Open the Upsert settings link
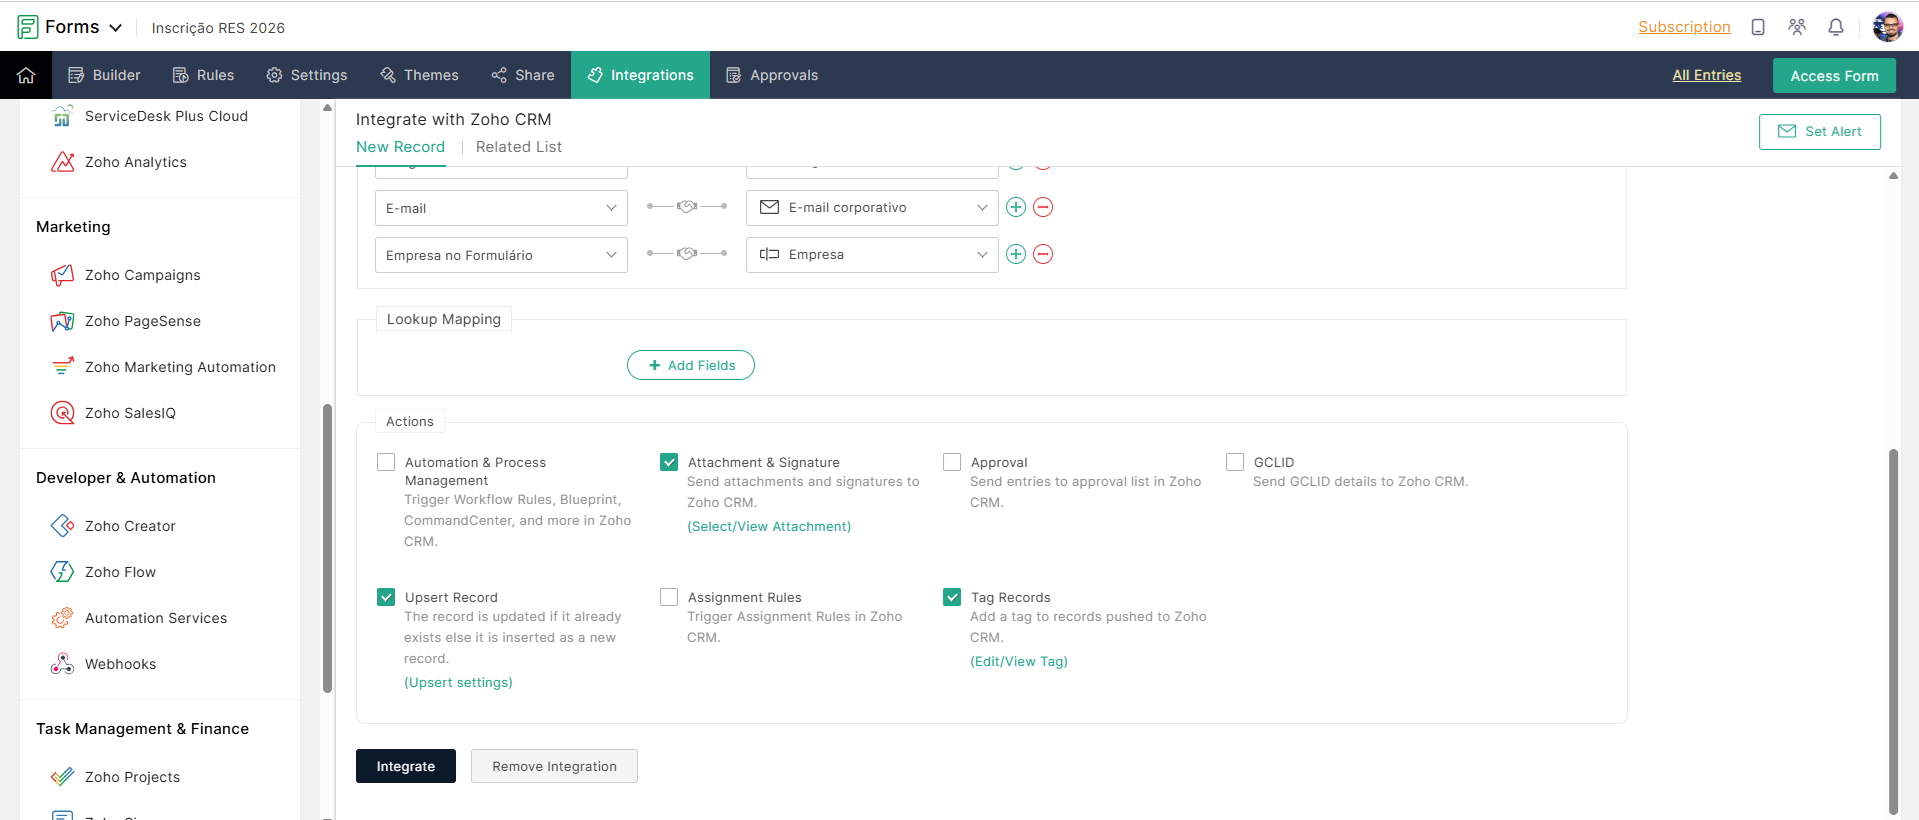1919x820 pixels. point(458,682)
